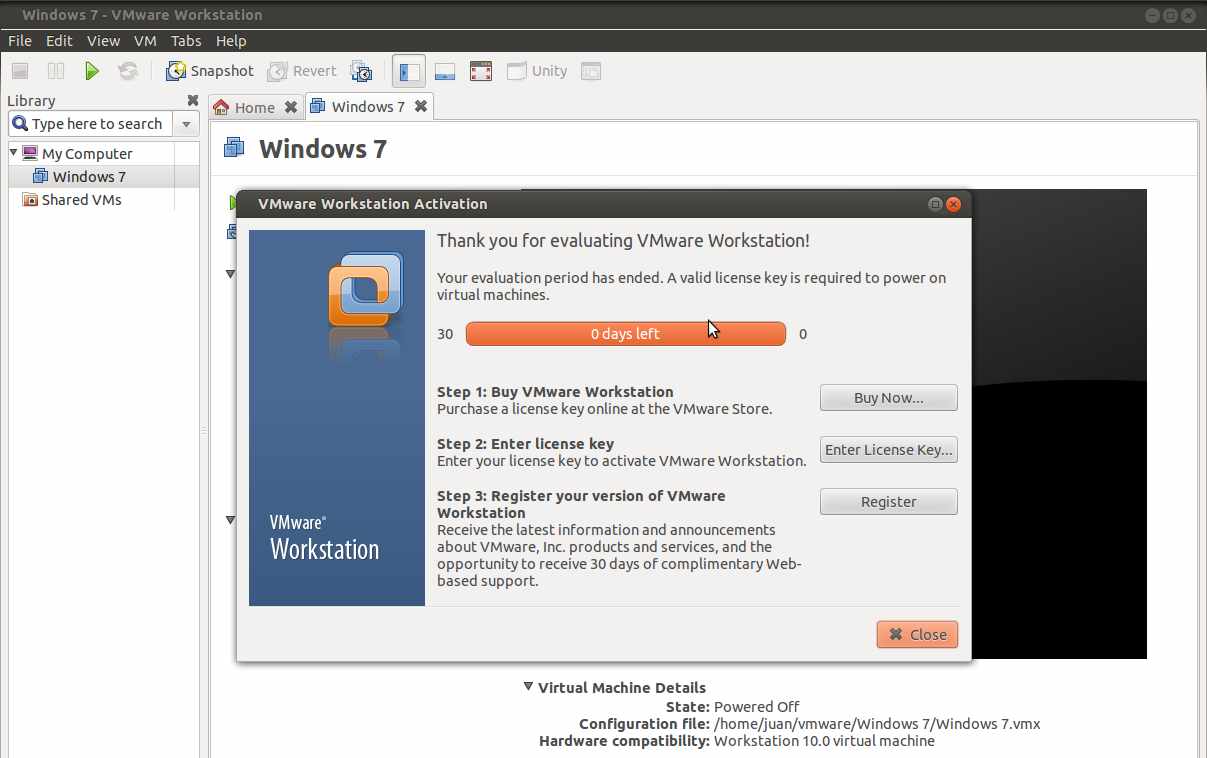Click the Unity toolbar button
1207x758 pixels.
537,71
